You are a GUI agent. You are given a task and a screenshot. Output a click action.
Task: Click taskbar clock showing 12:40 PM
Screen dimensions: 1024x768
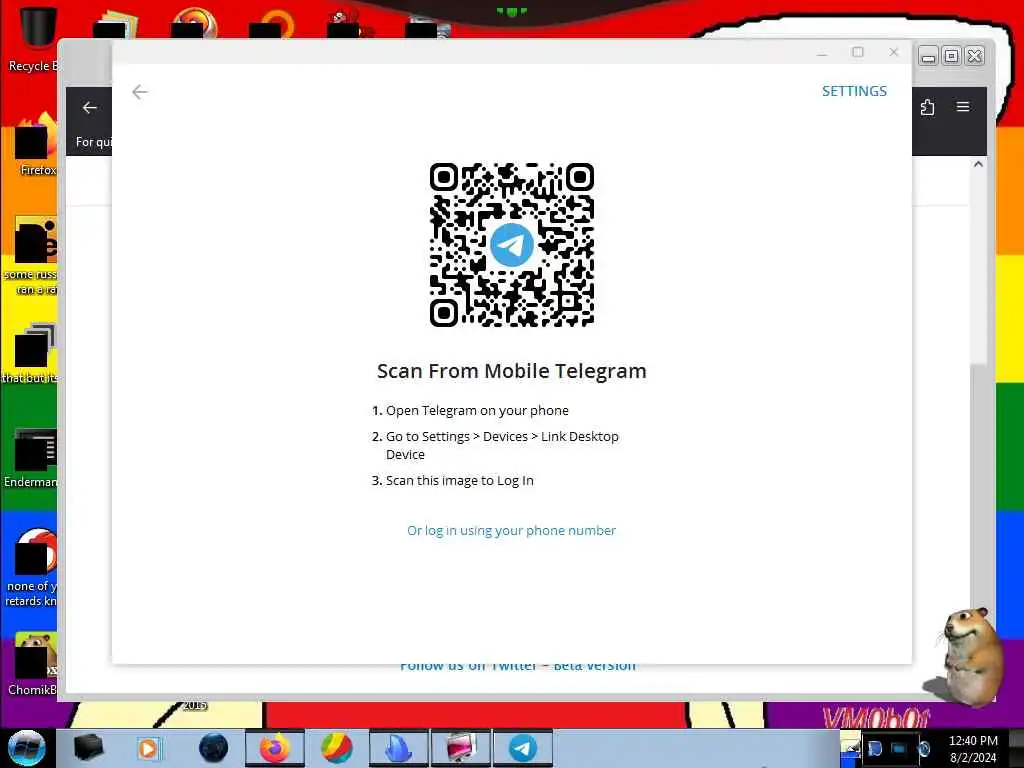click(973, 741)
